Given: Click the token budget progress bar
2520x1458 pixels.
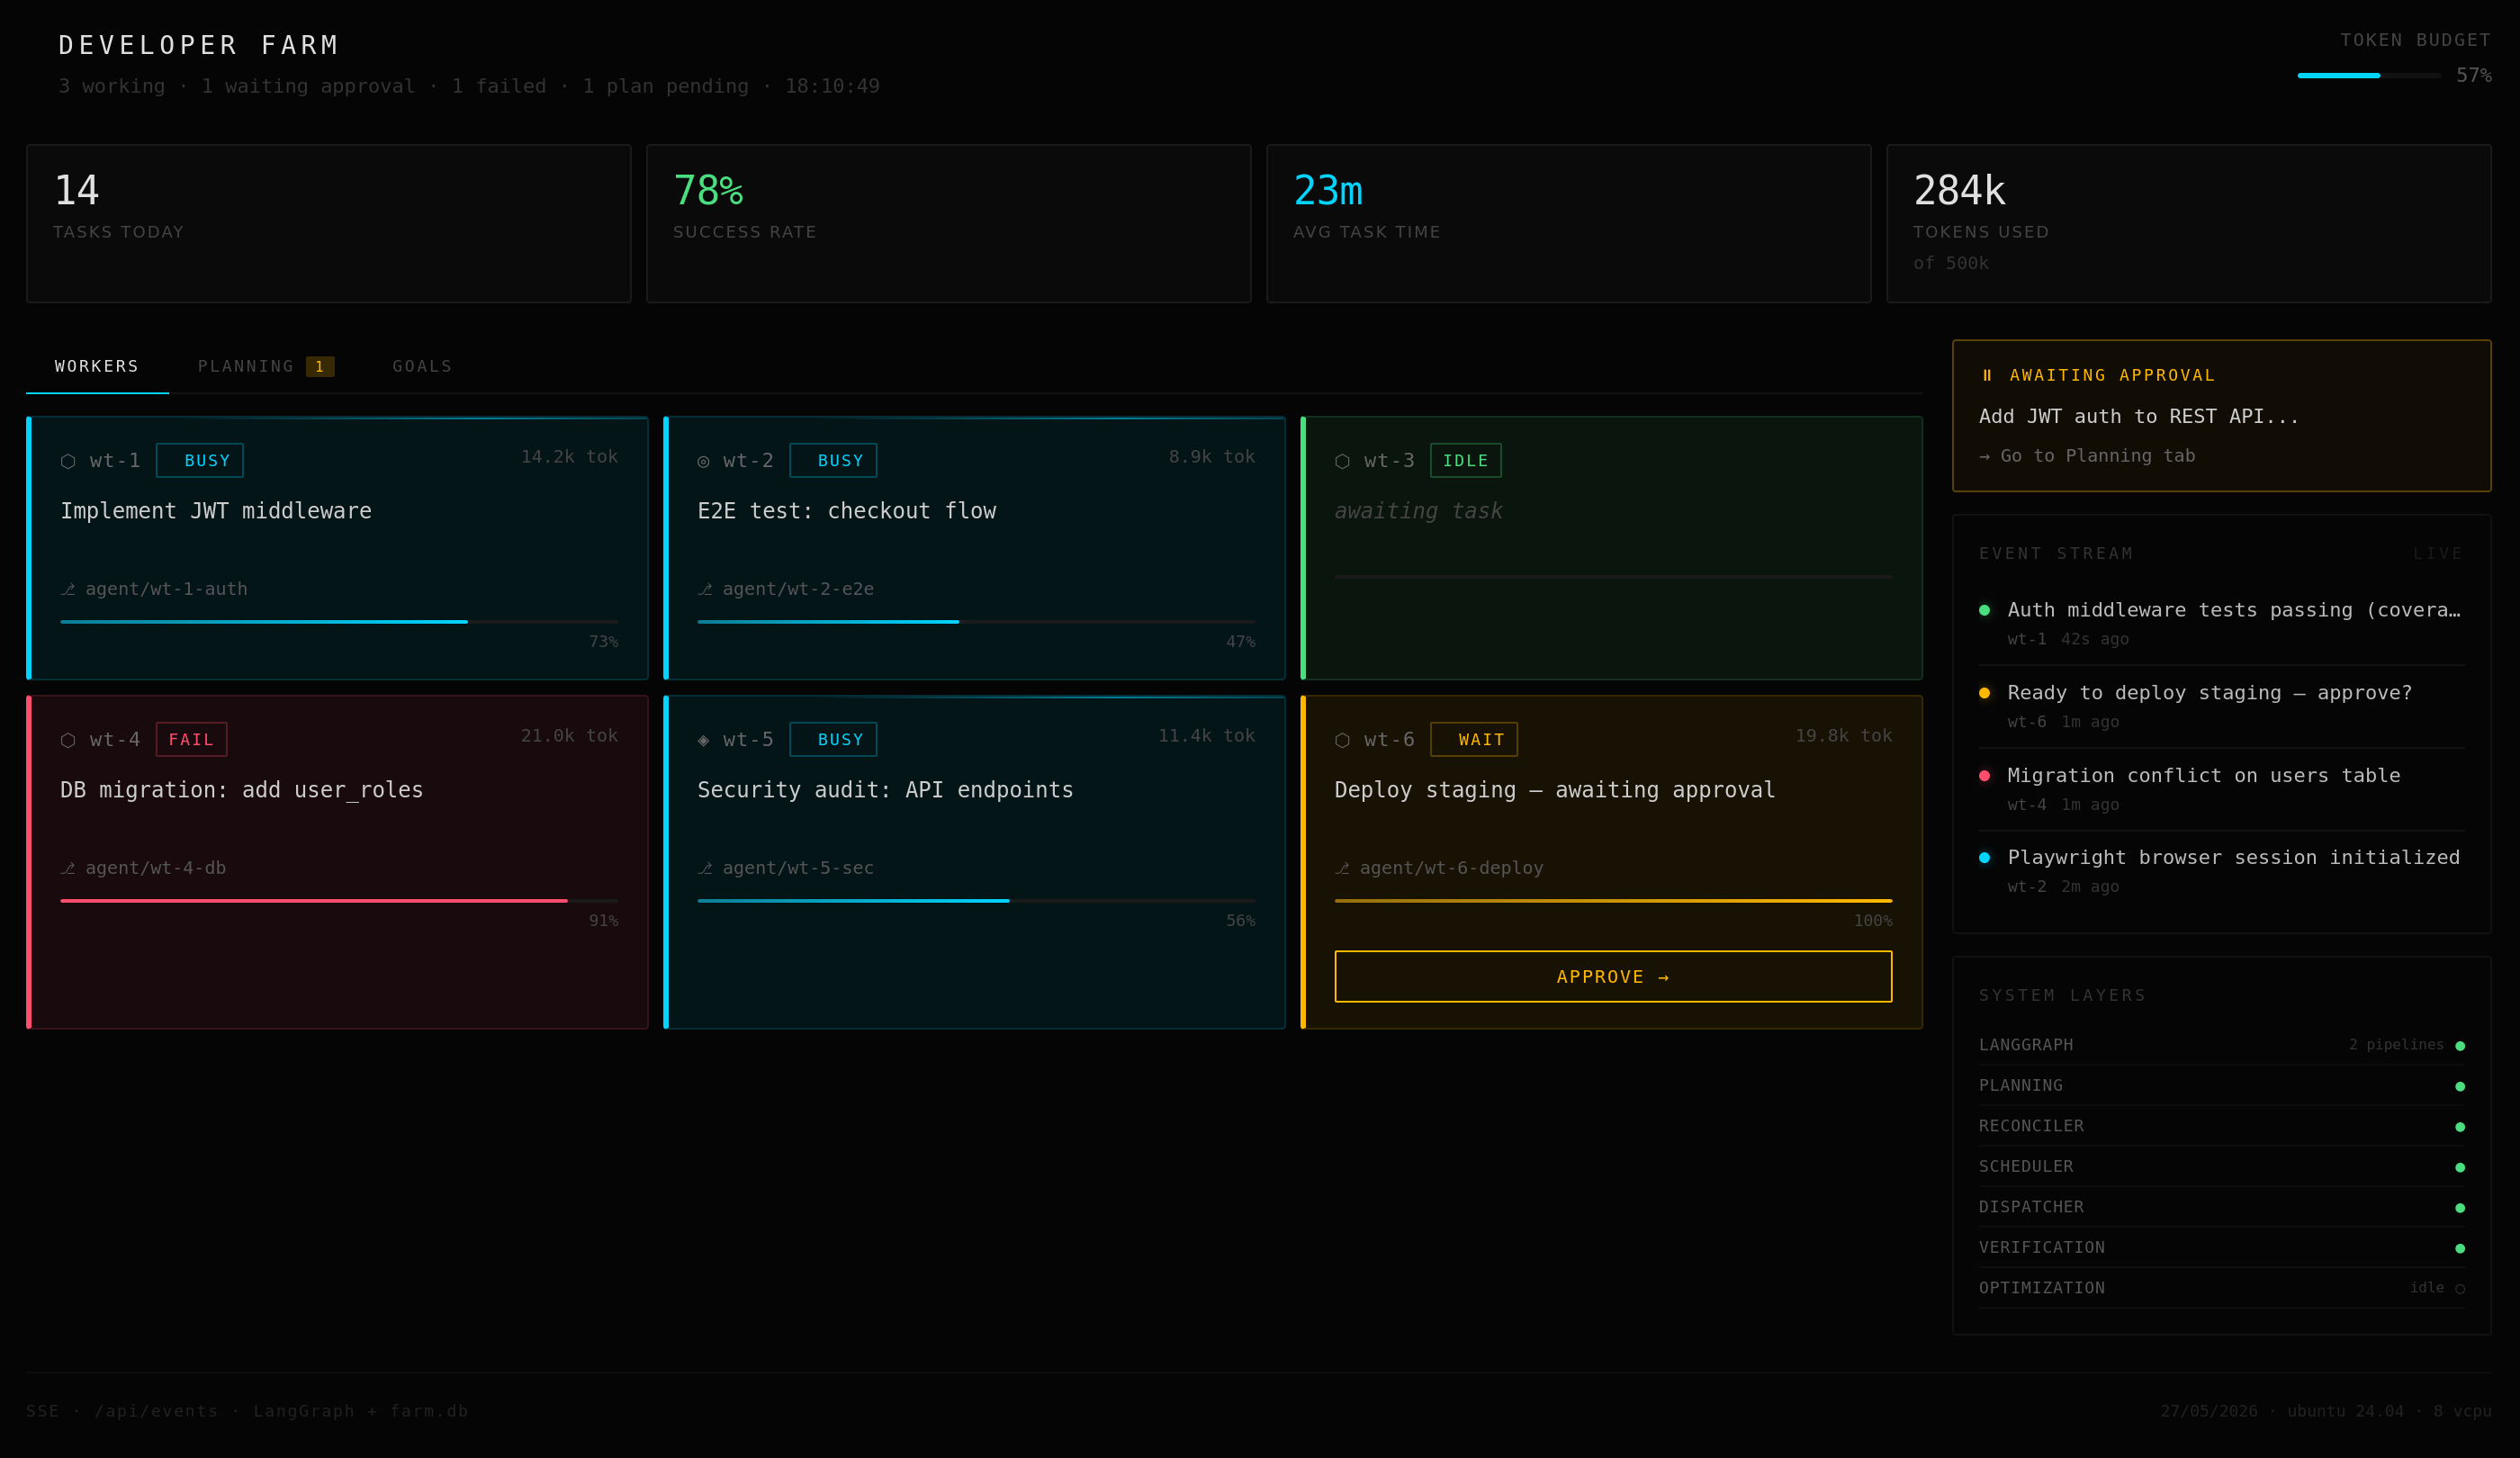Looking at the screenshot, I should point(2369,76).
